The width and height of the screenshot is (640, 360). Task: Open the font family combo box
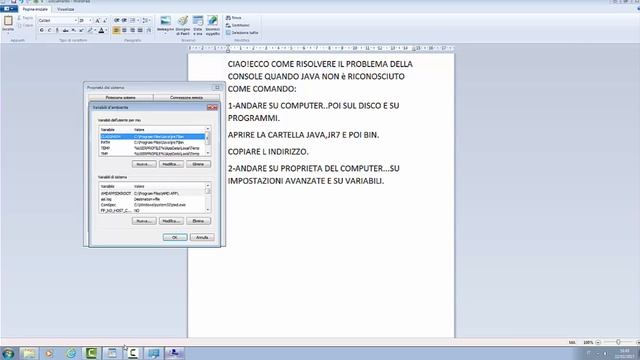click(58, 20)
